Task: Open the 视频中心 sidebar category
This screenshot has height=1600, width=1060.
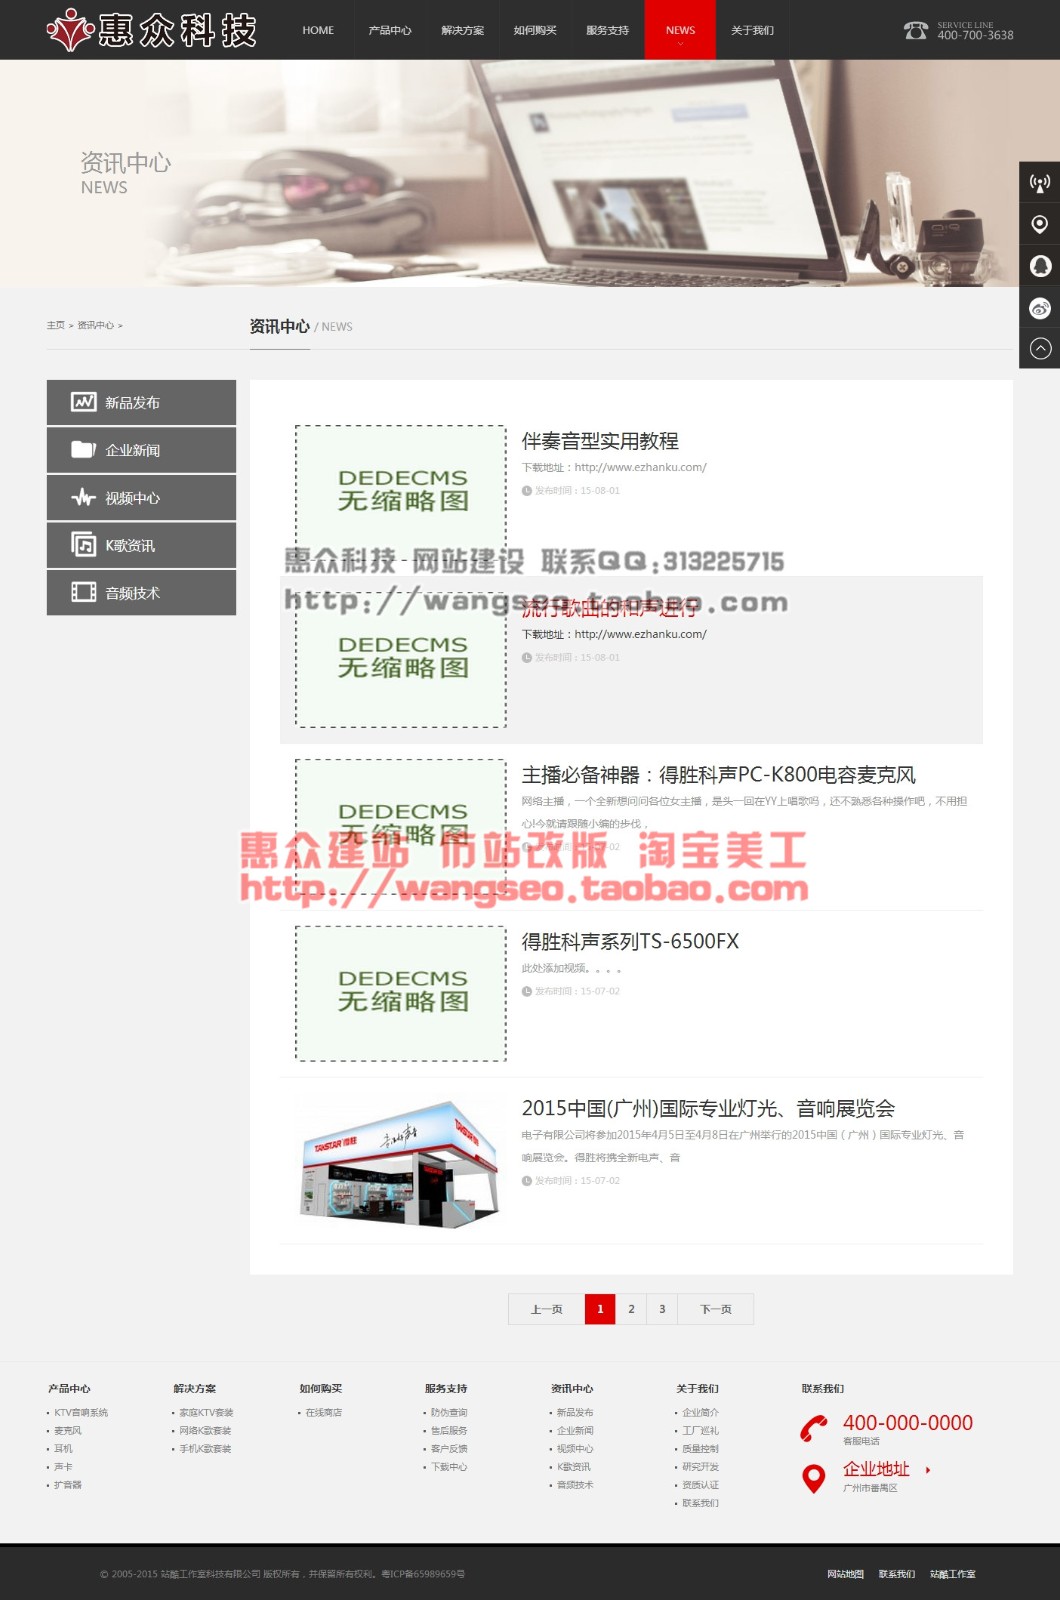Action: pyautogui.click(x=141, y=497)
